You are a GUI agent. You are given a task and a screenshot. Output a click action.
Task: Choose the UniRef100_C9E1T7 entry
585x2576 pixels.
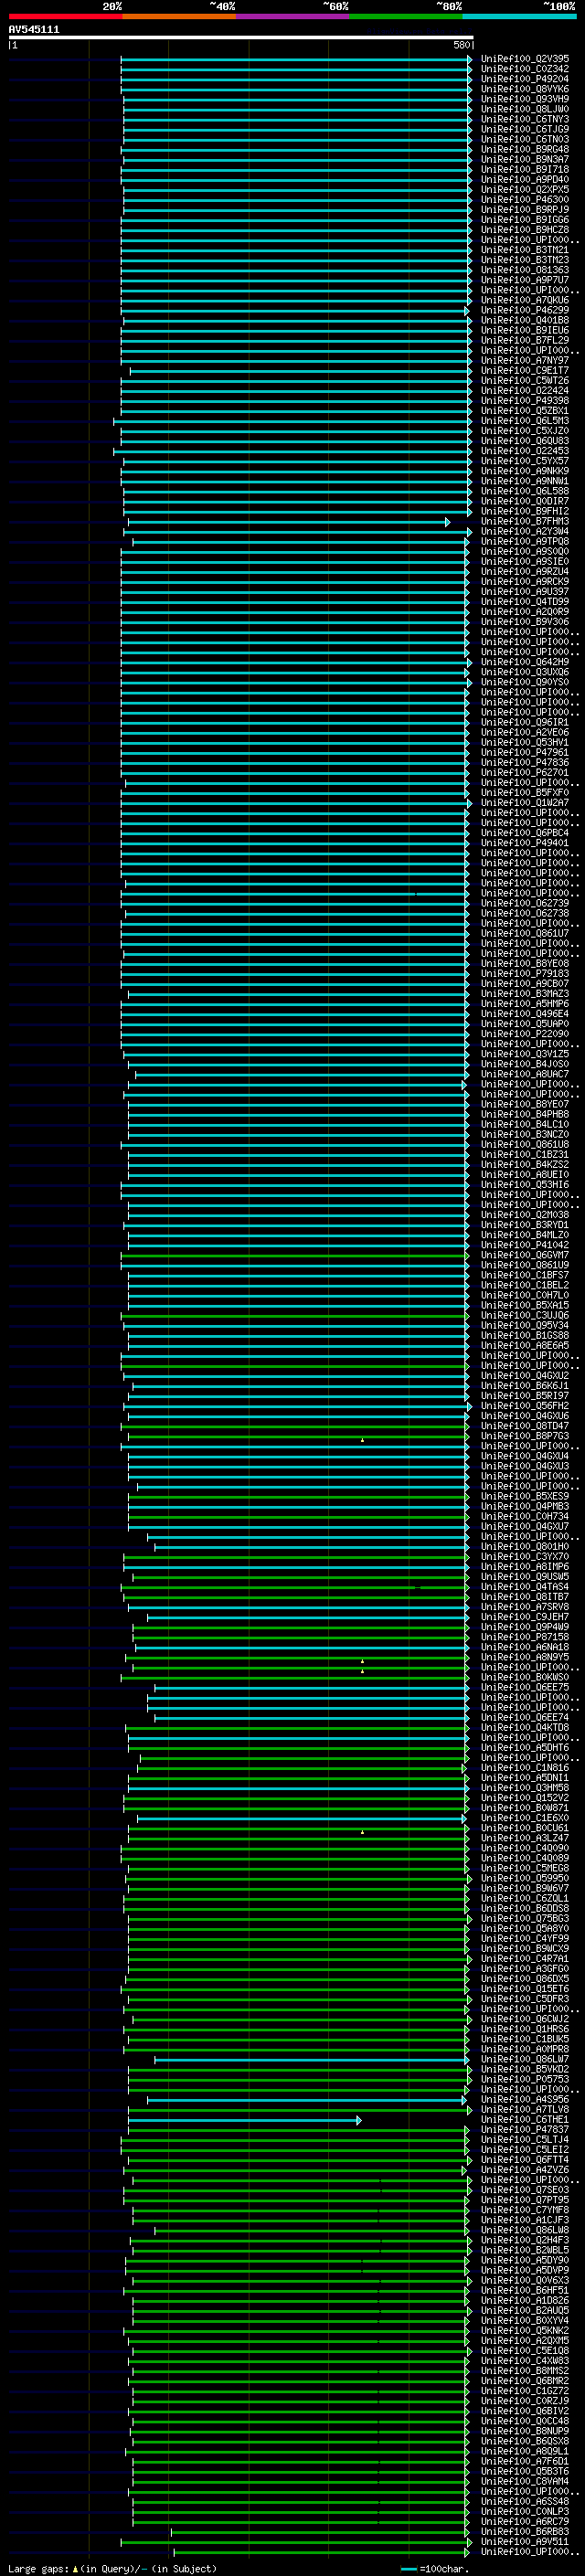pos(525,370)
